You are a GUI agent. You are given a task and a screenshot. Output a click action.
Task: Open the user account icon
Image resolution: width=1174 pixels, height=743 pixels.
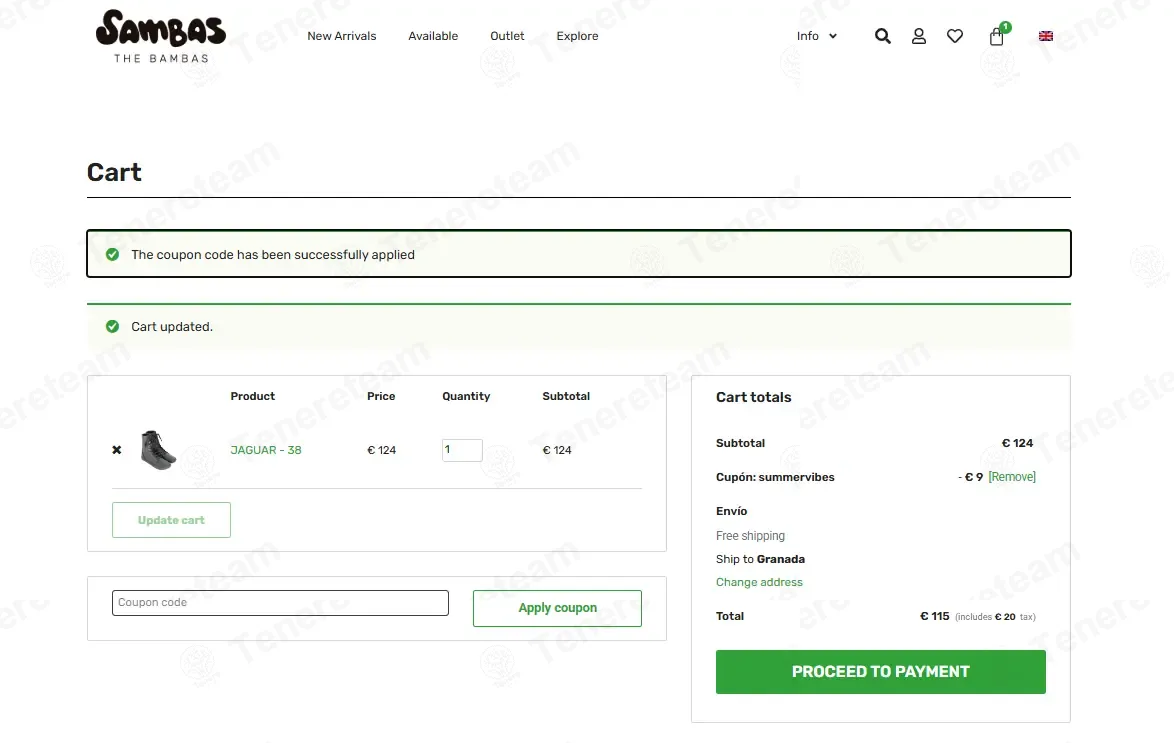point(919,36)
